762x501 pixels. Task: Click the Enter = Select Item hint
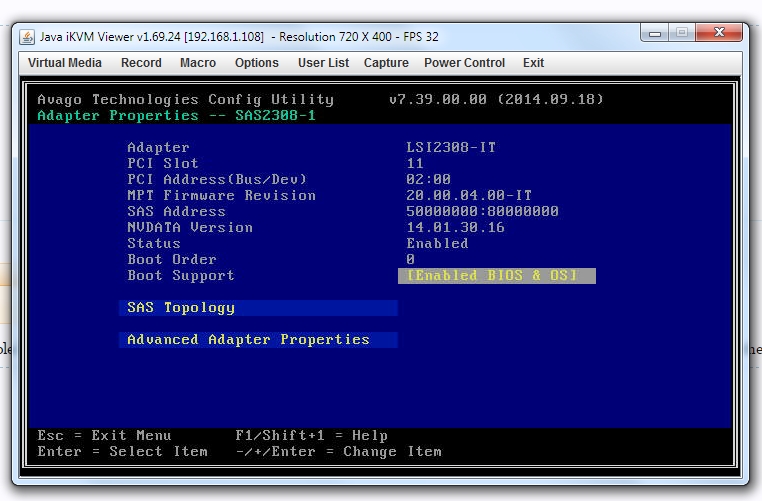click(122, 451)
